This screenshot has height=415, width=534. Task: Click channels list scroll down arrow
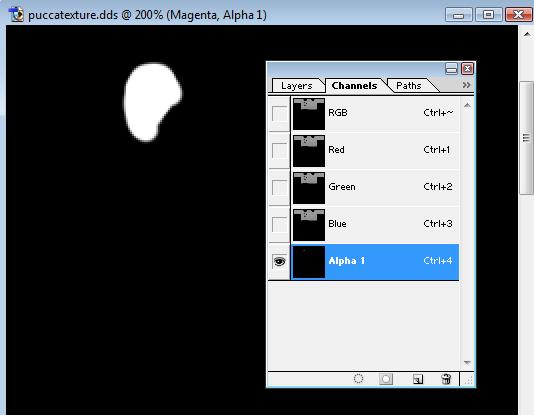click(x=467, y=363)
